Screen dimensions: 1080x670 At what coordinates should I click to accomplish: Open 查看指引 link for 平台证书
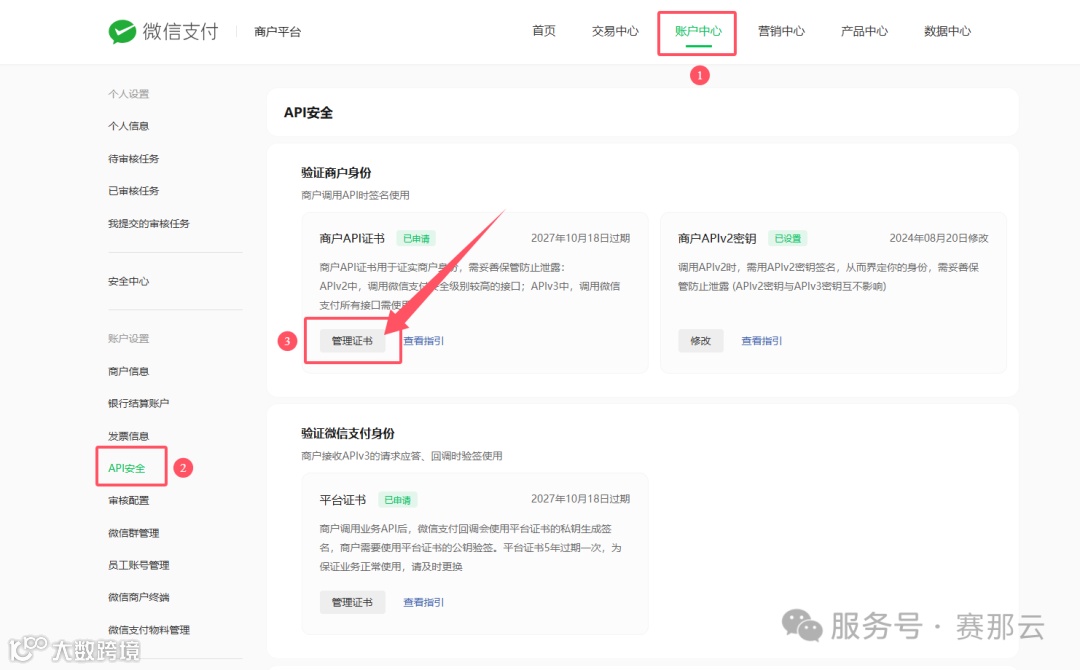tap(424, 603)
